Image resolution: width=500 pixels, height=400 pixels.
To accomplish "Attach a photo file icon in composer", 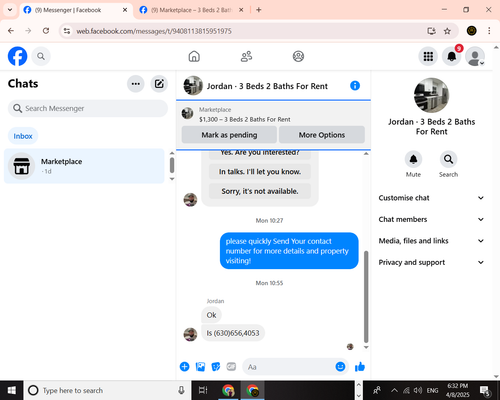I will tap(200, 367).
